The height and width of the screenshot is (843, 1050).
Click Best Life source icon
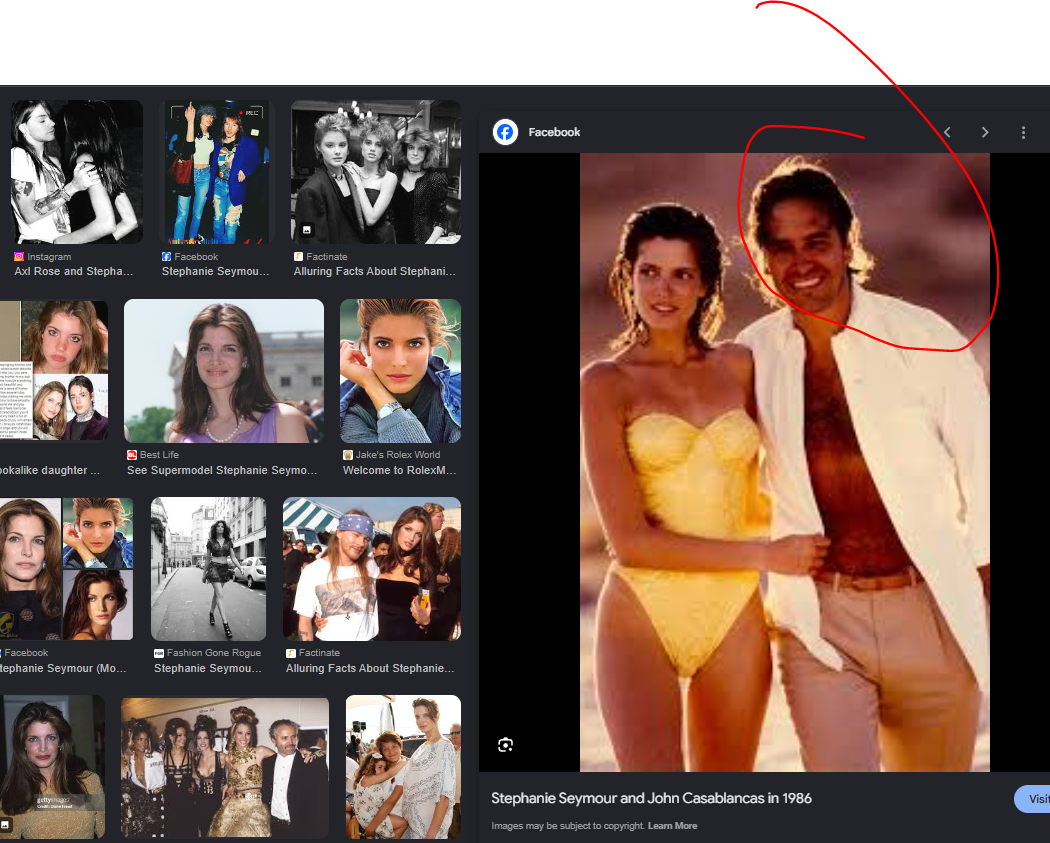[x=132, y=455]
